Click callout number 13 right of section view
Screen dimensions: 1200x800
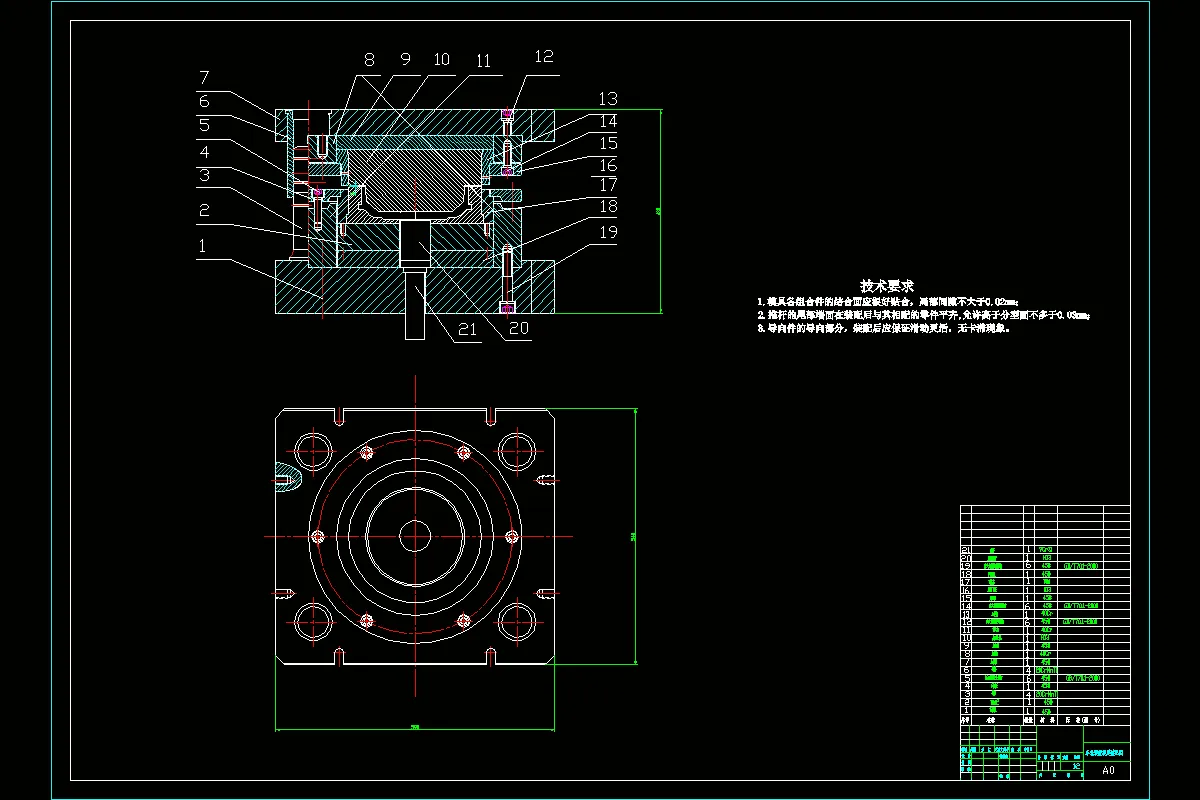pyautogui.click(x=608, y=99)
